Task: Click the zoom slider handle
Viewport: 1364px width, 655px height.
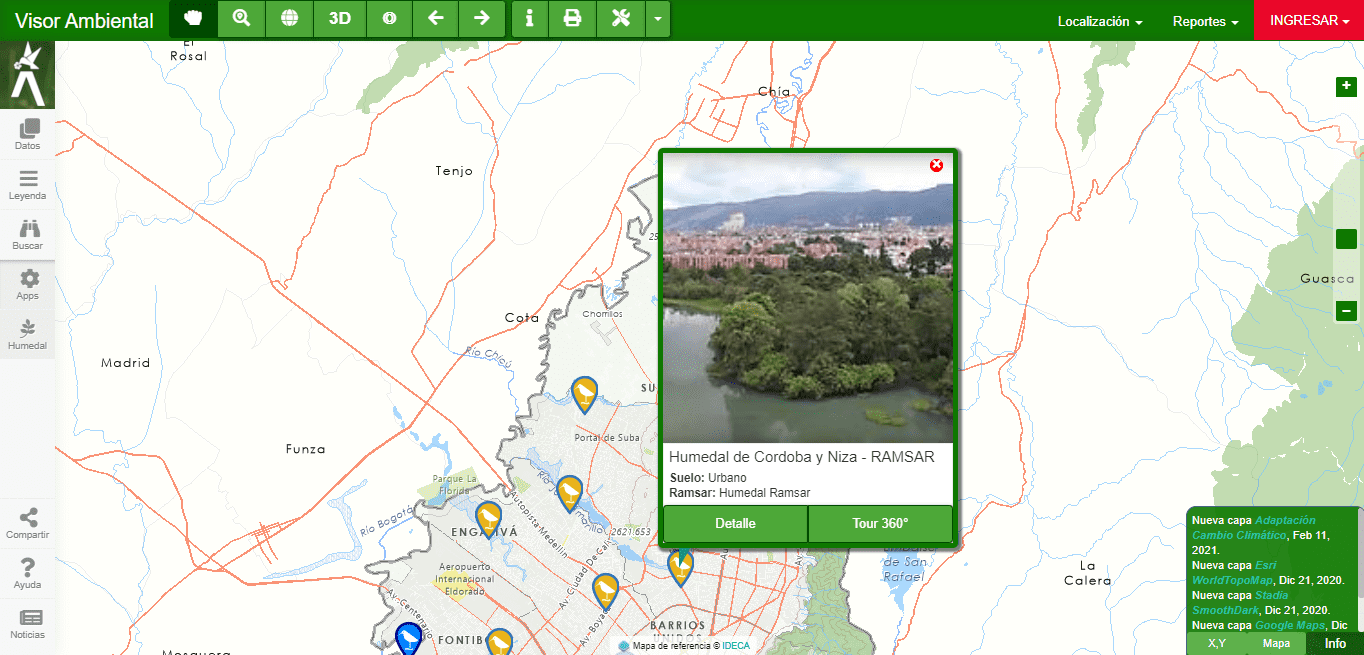Action: 1346,239
